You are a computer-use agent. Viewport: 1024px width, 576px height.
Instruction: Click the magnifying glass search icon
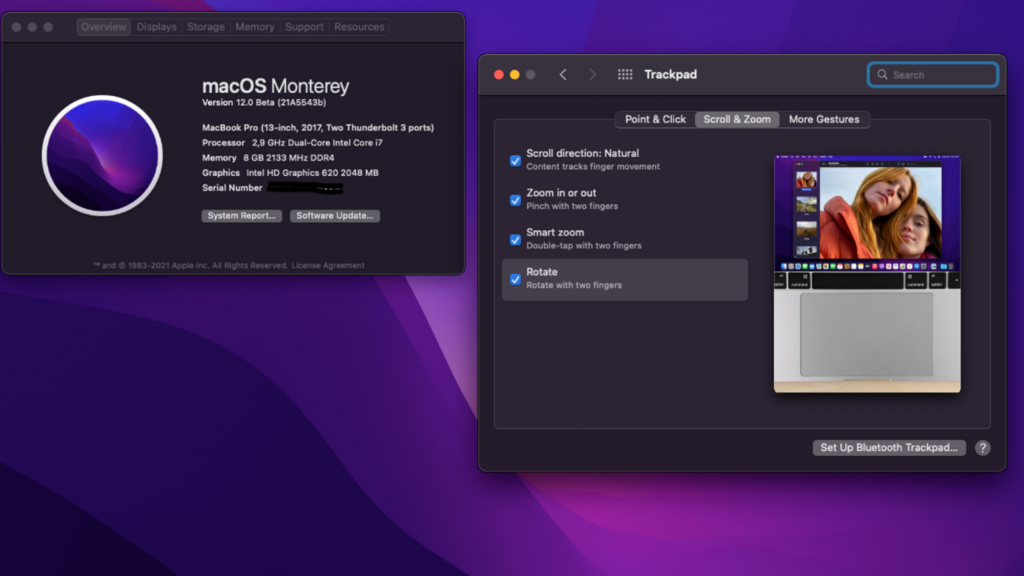[x=882, y=75]
